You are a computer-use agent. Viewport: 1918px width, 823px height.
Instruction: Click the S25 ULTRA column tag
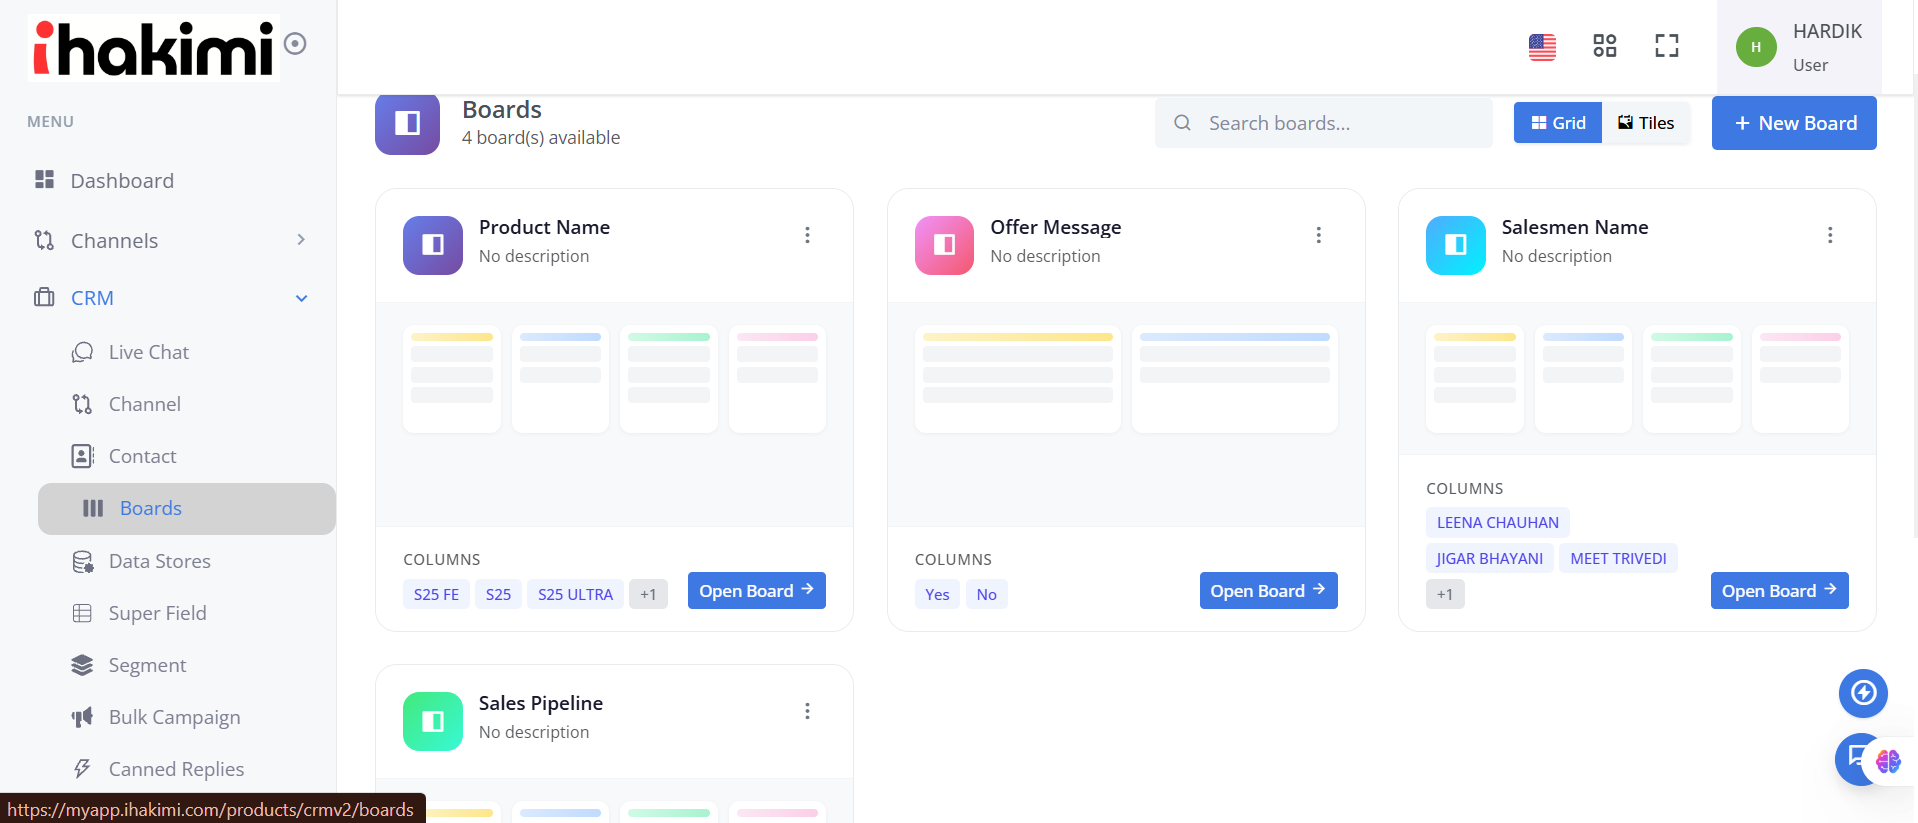tap(575, 594)
